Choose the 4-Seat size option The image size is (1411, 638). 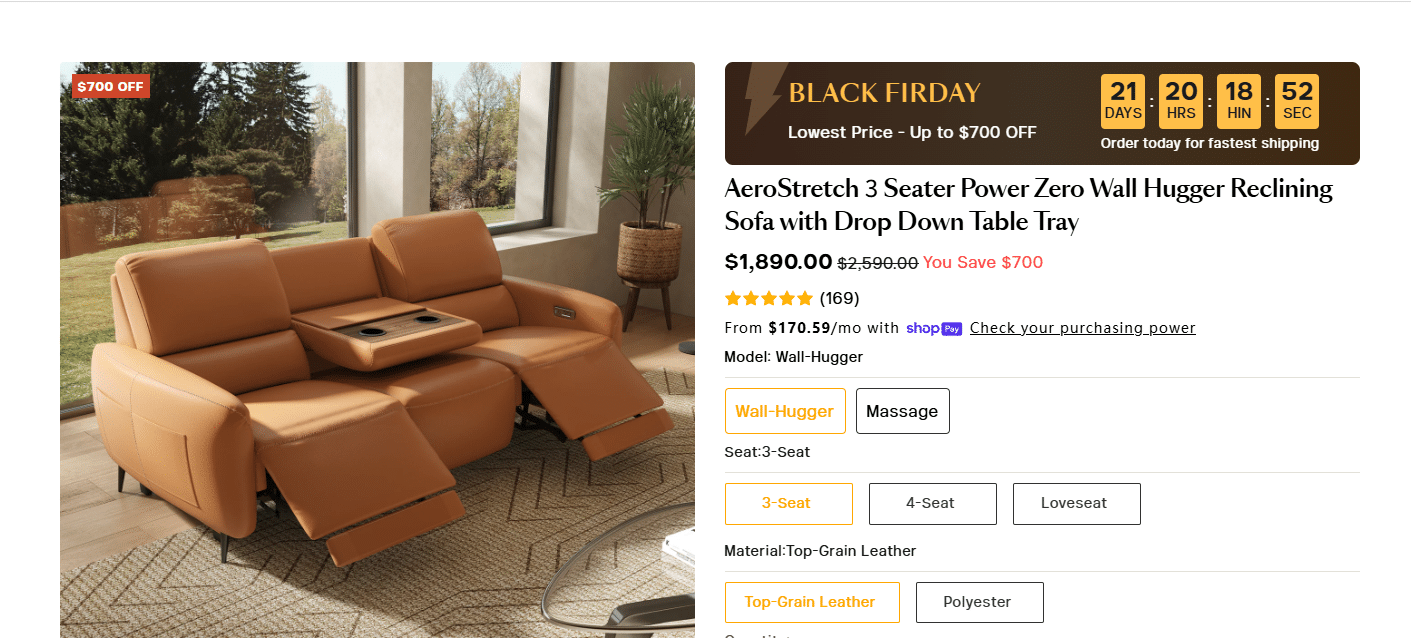click(932, 503)
